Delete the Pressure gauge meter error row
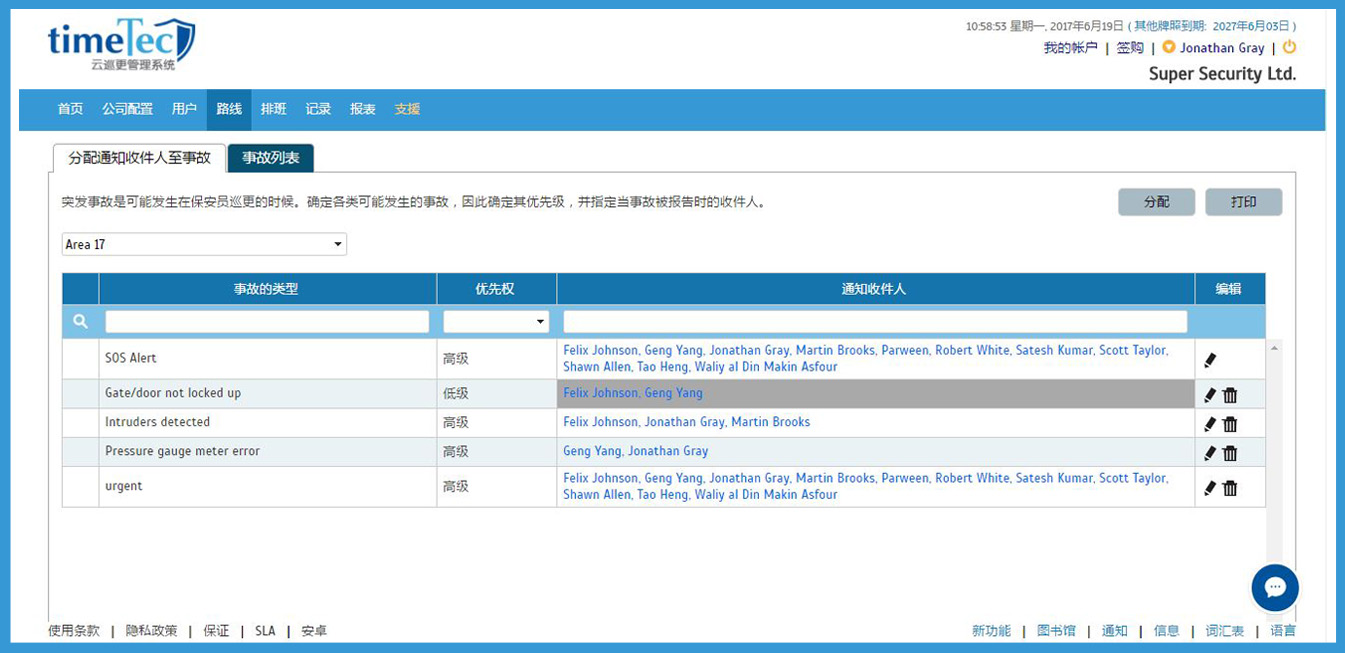 click(1230, 453)
